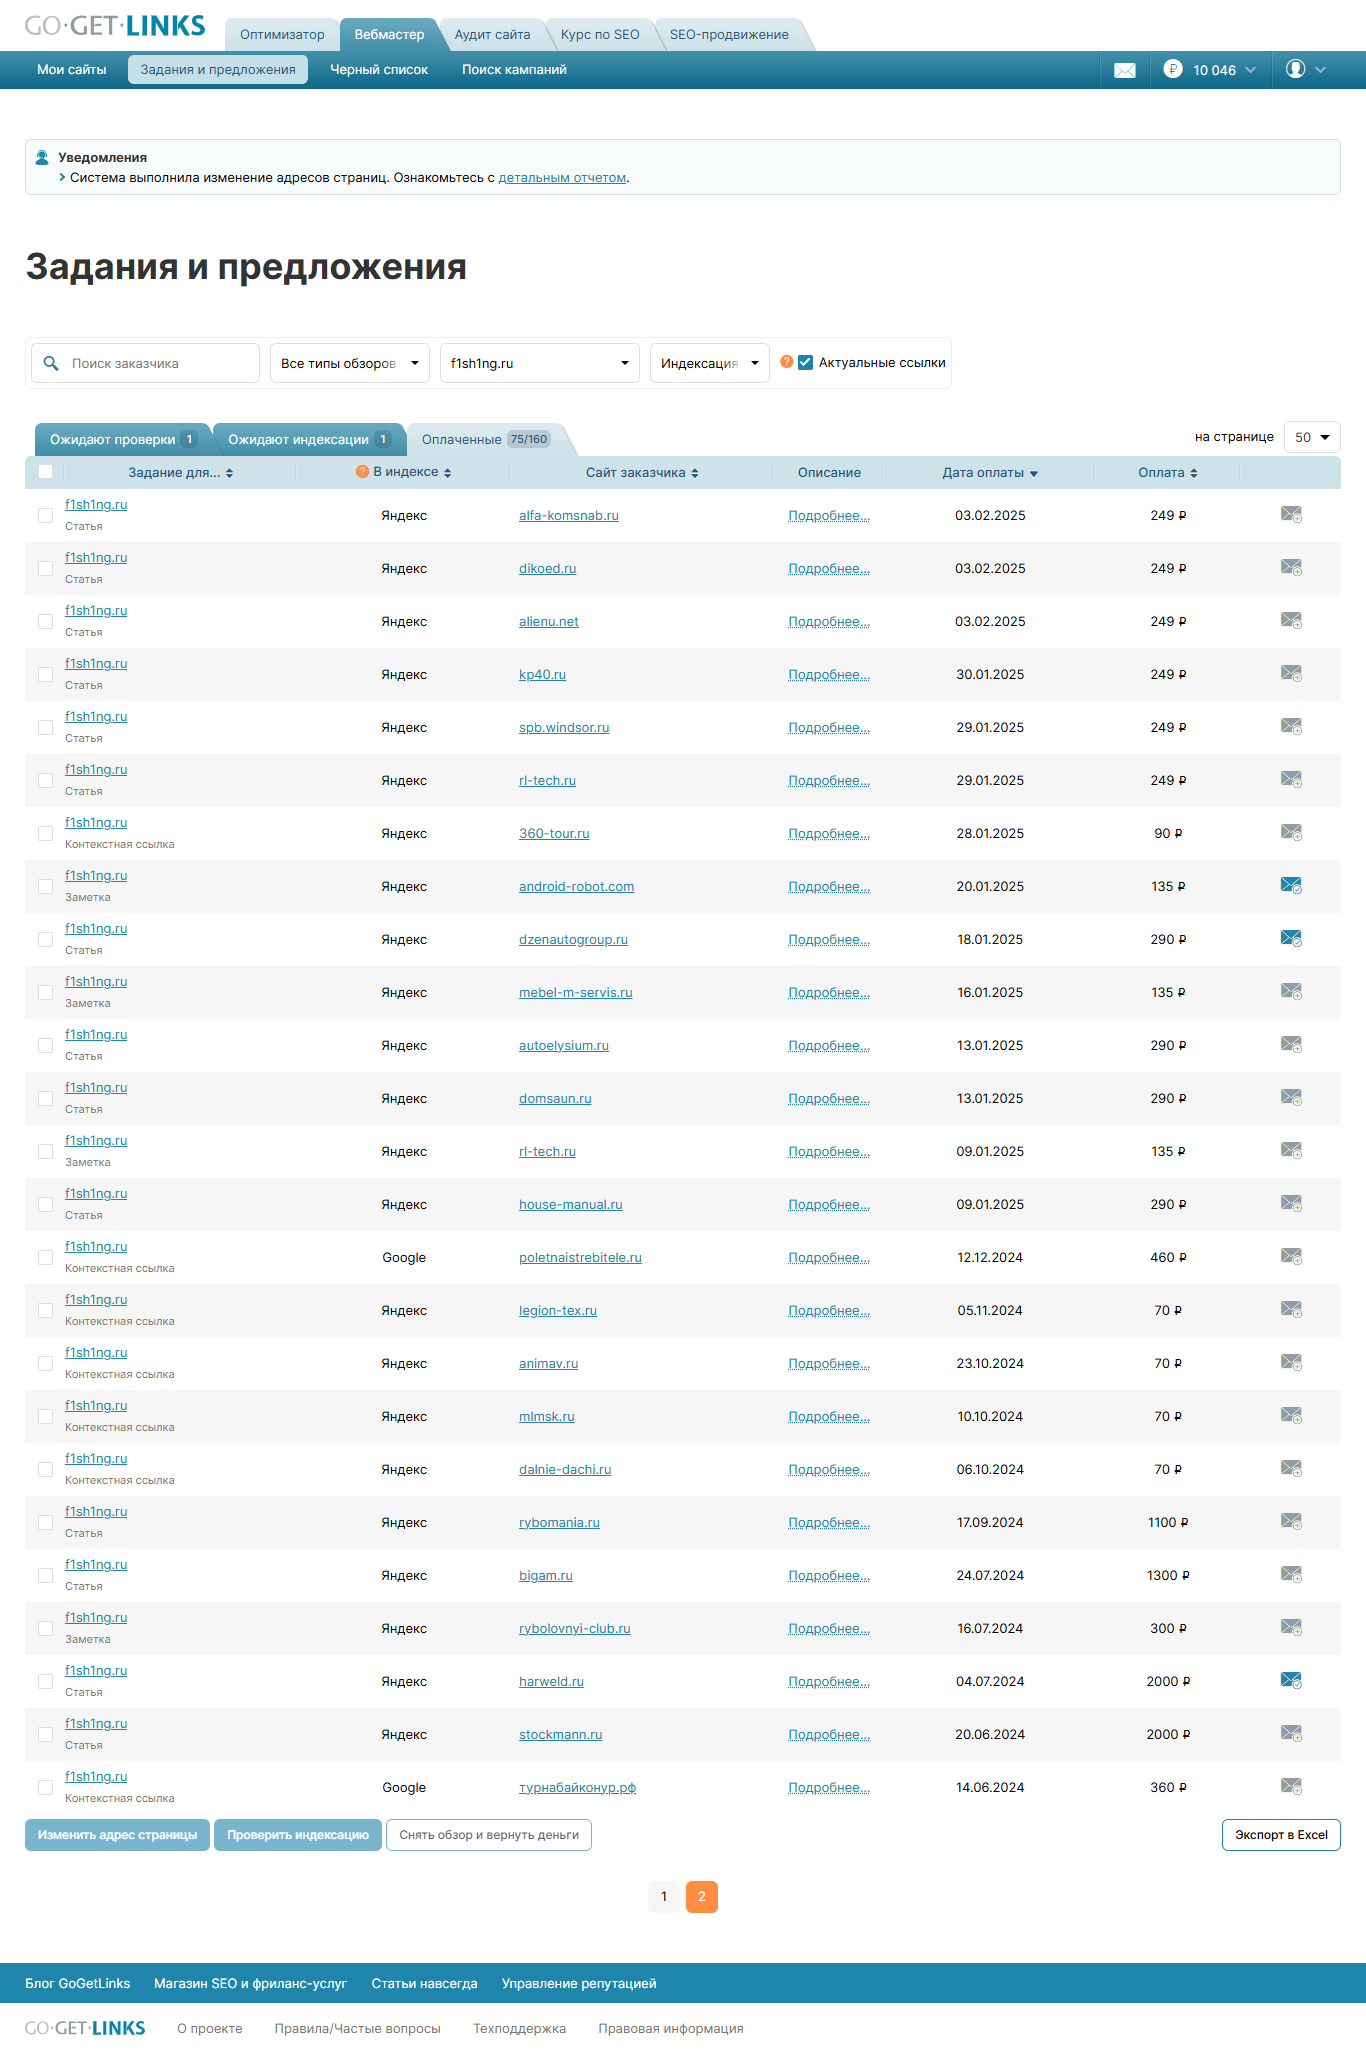Viewport: 1366px width, 2053px height.
Task: Open the Техподдержка footer link
Action: 519,2028
